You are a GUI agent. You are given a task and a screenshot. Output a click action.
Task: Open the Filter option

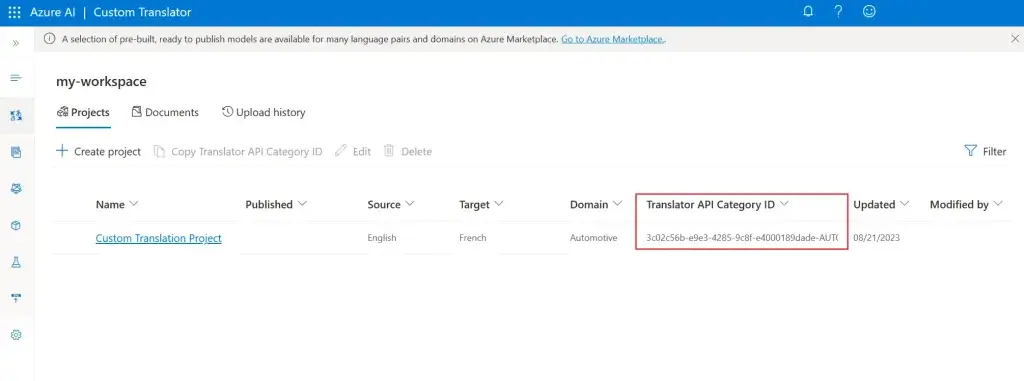pyautogui.click(x=985, y=152)
